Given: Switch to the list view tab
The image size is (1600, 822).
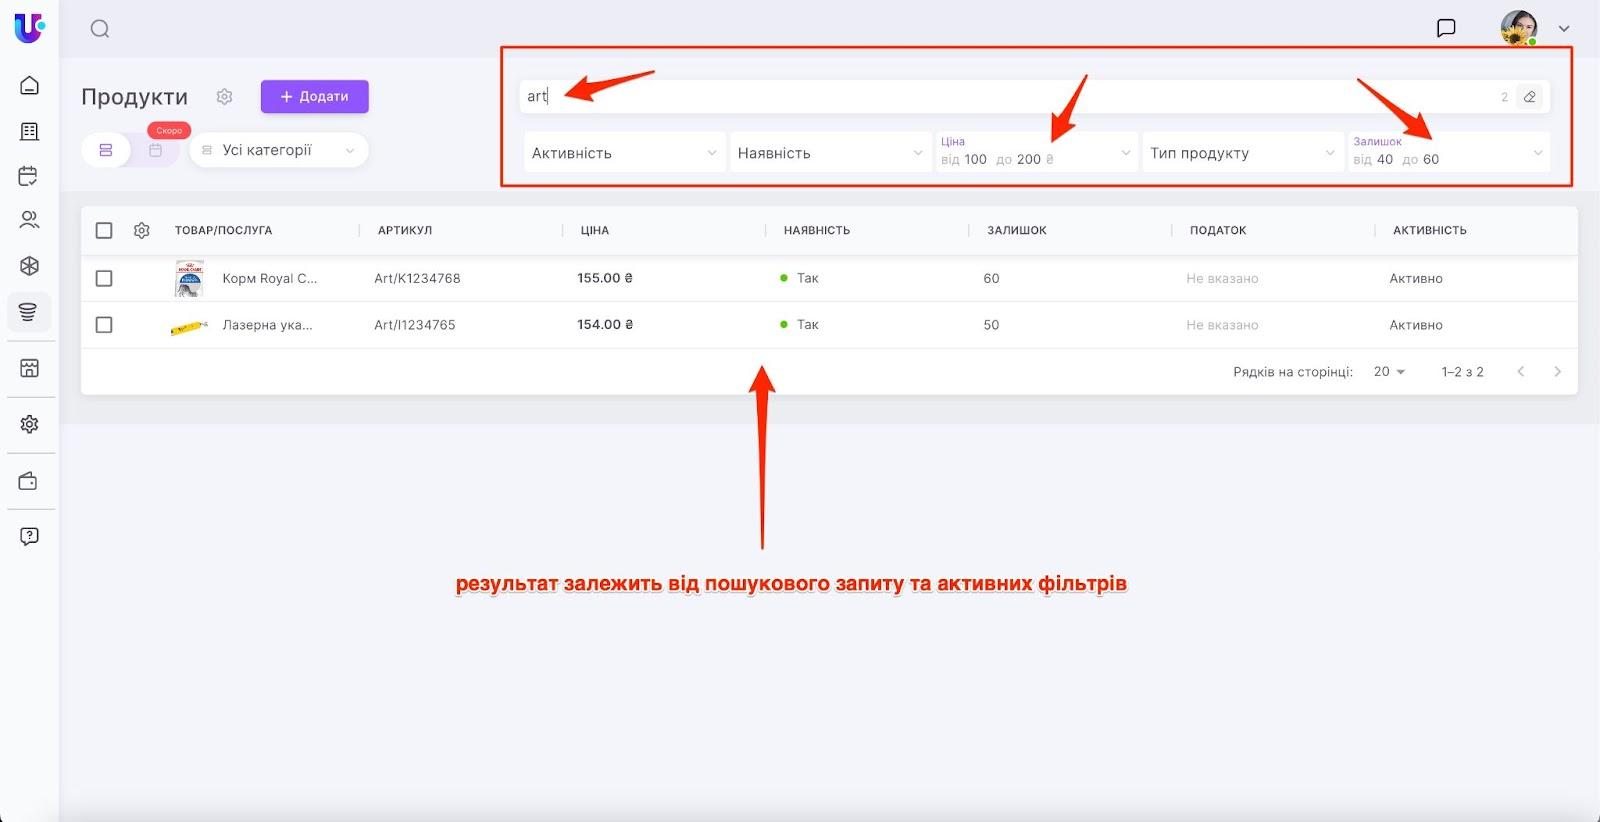Looking at the screenshot, I should tap(106, 150).
